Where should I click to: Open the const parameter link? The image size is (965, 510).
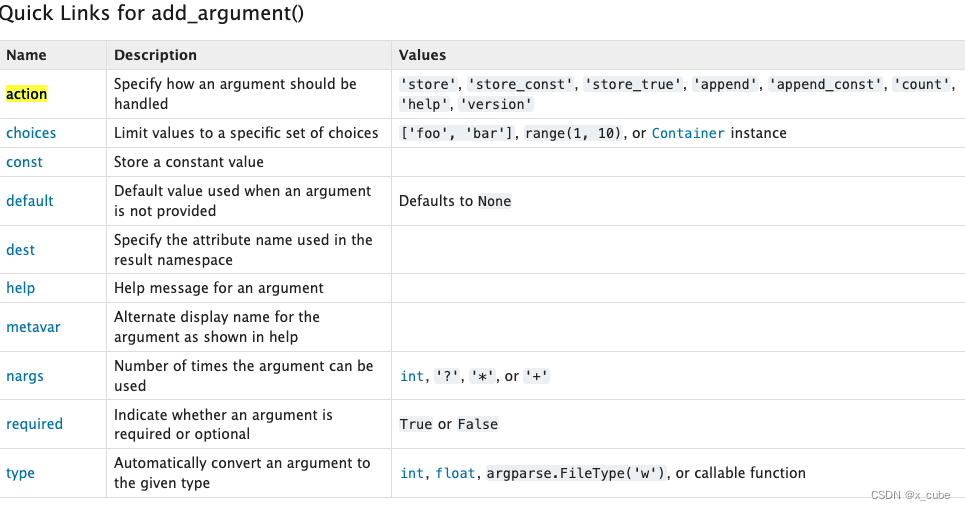[24, 162]
